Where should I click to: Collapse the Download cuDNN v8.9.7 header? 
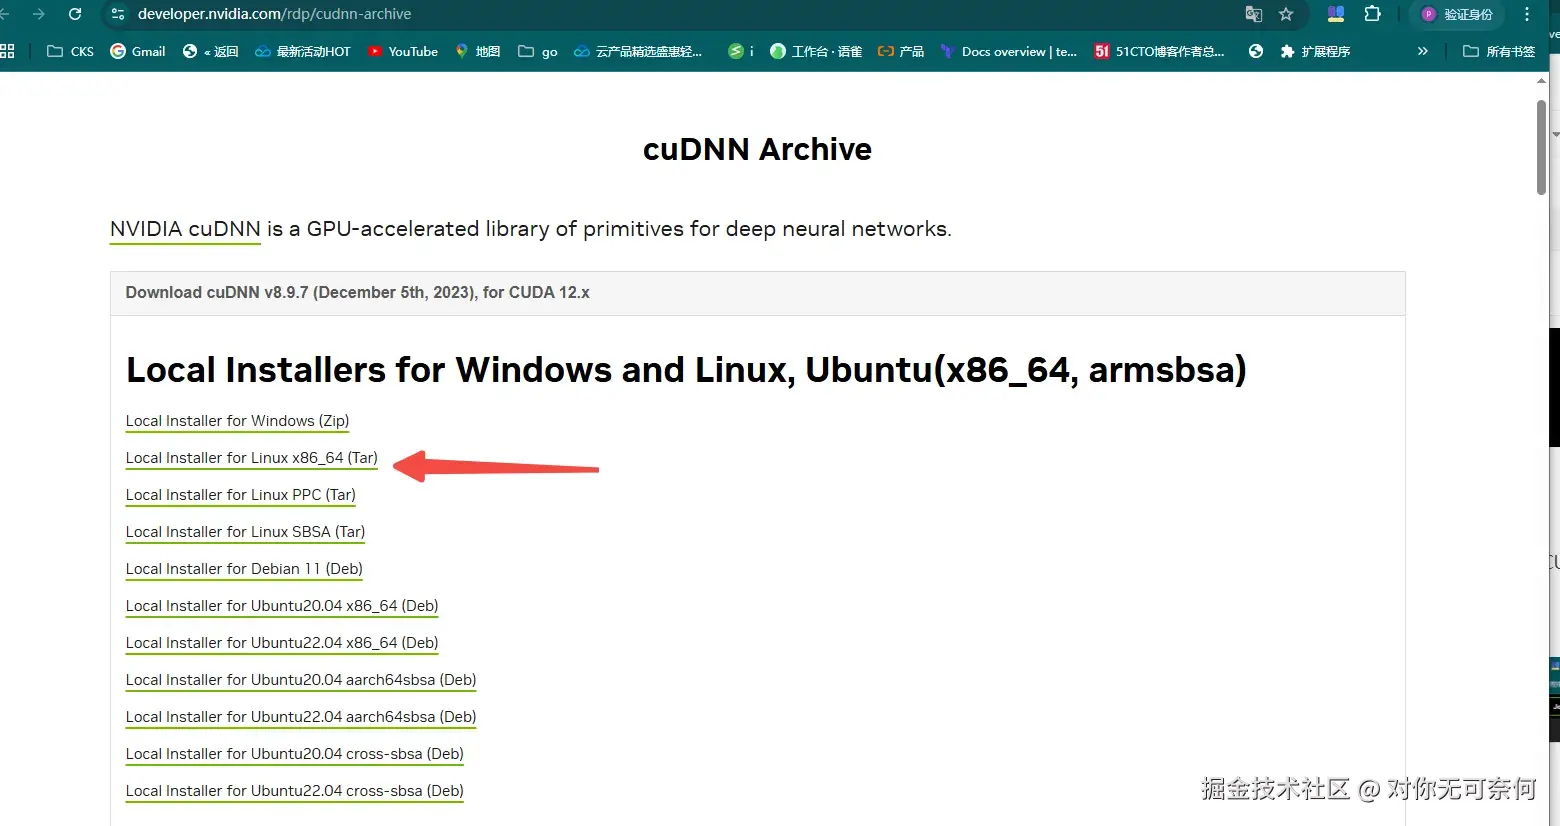pos(757,293)
